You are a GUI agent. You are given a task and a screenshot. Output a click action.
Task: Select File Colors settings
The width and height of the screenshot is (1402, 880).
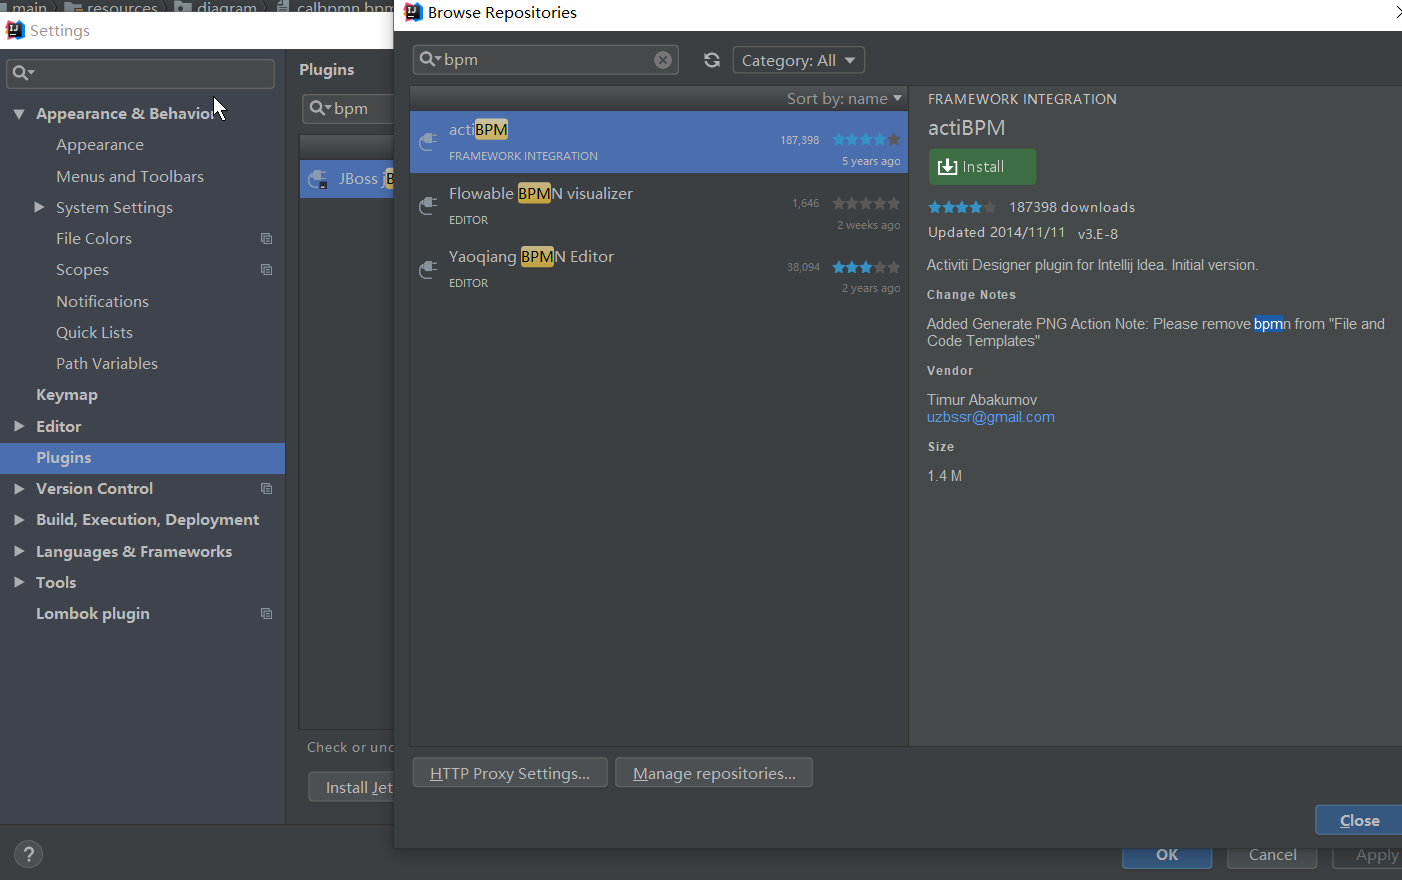94,239
